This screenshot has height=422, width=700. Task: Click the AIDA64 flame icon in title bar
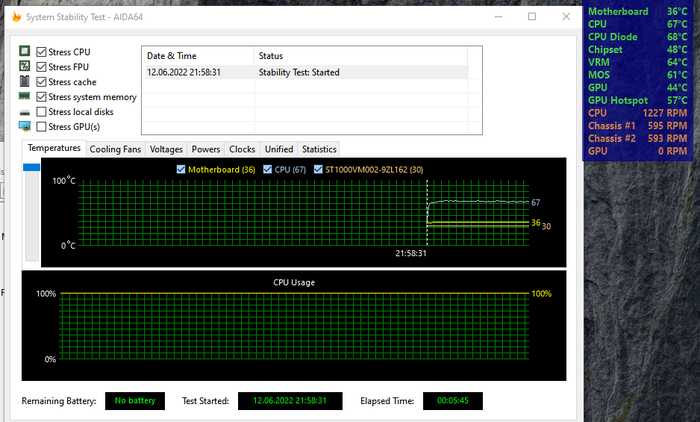[17, 17]
